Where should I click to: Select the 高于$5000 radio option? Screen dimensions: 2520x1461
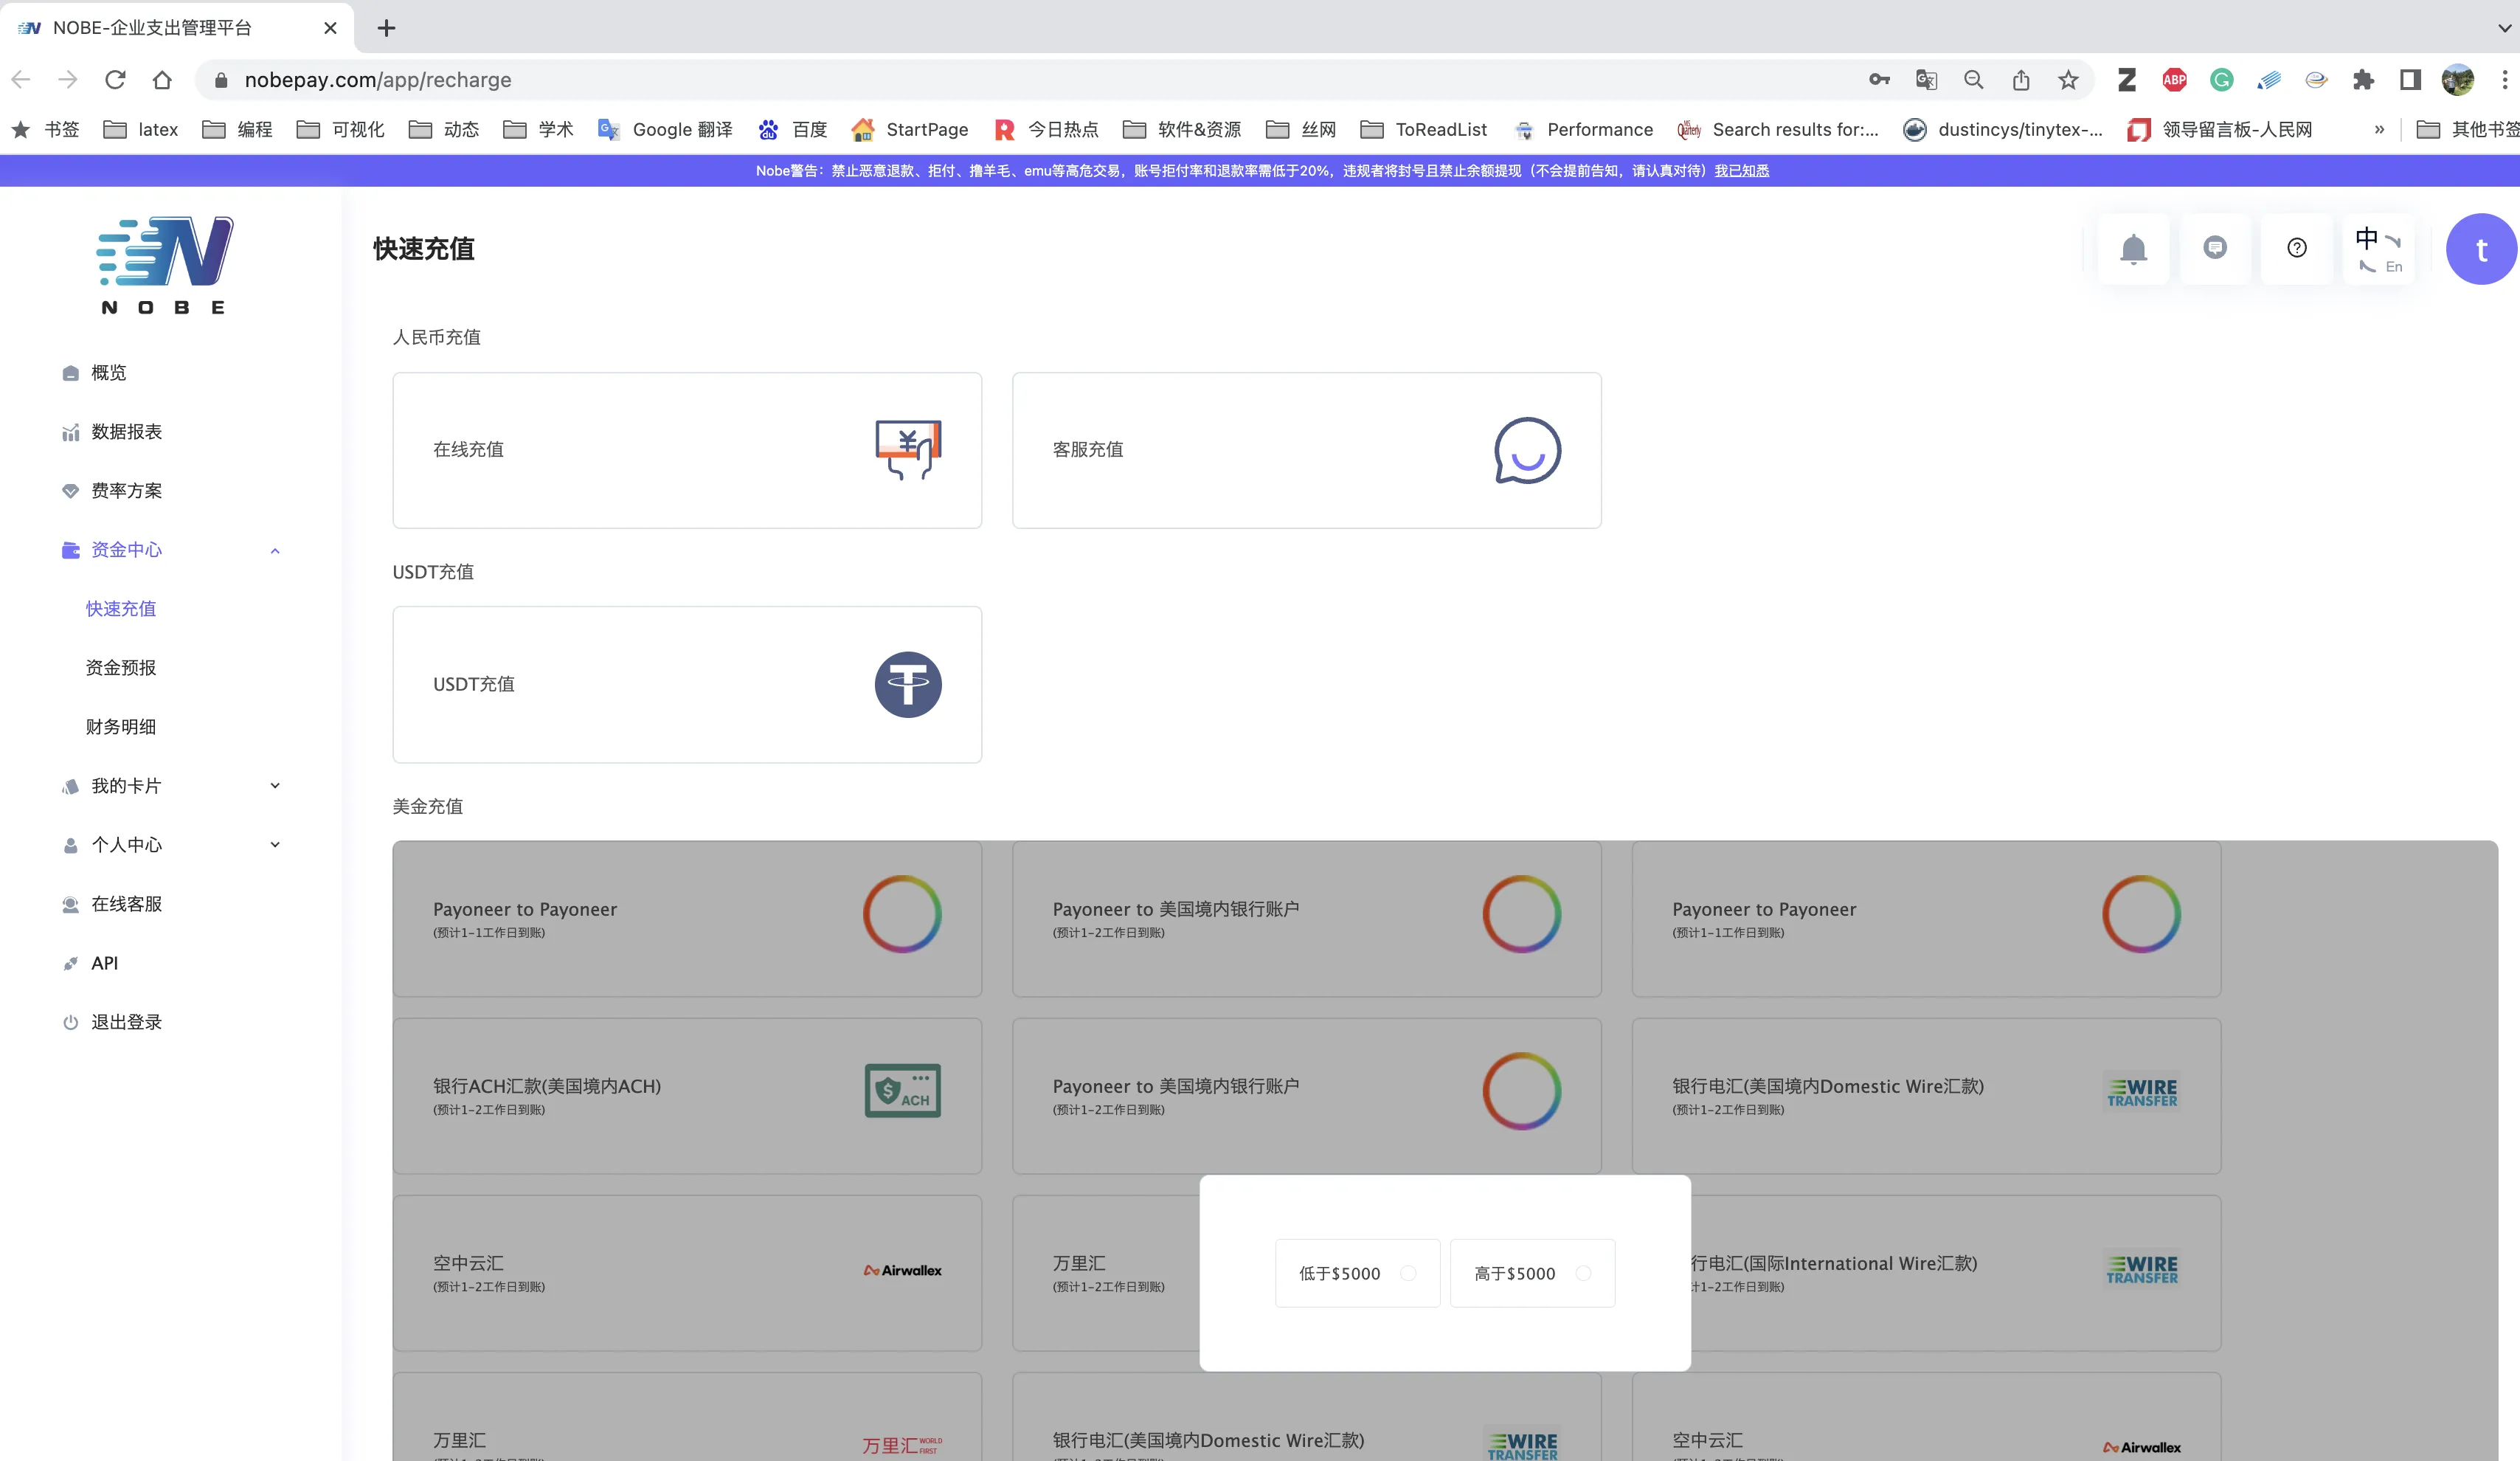click(1583, 1273)
